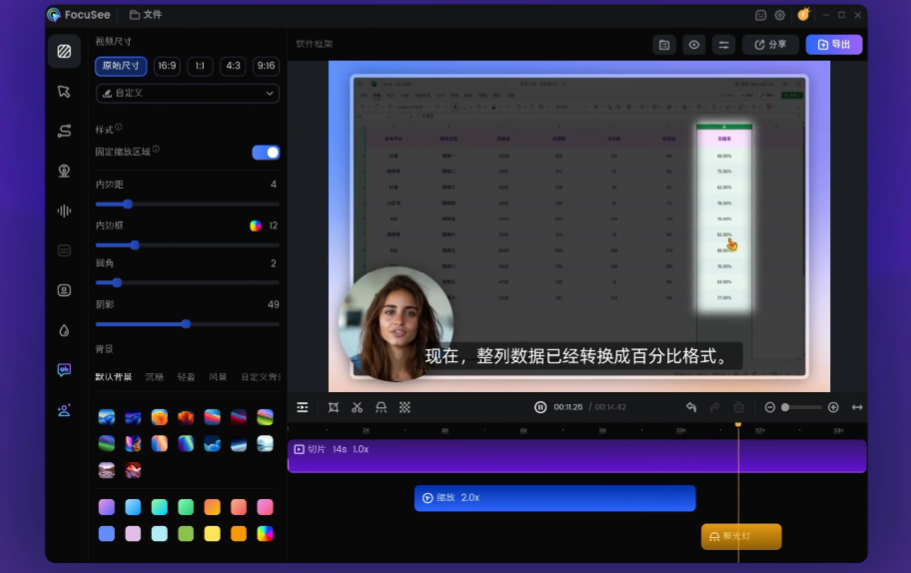Open the preview layout icon in top bar
This screenshot has width=911, height=573.
point(664,45)
